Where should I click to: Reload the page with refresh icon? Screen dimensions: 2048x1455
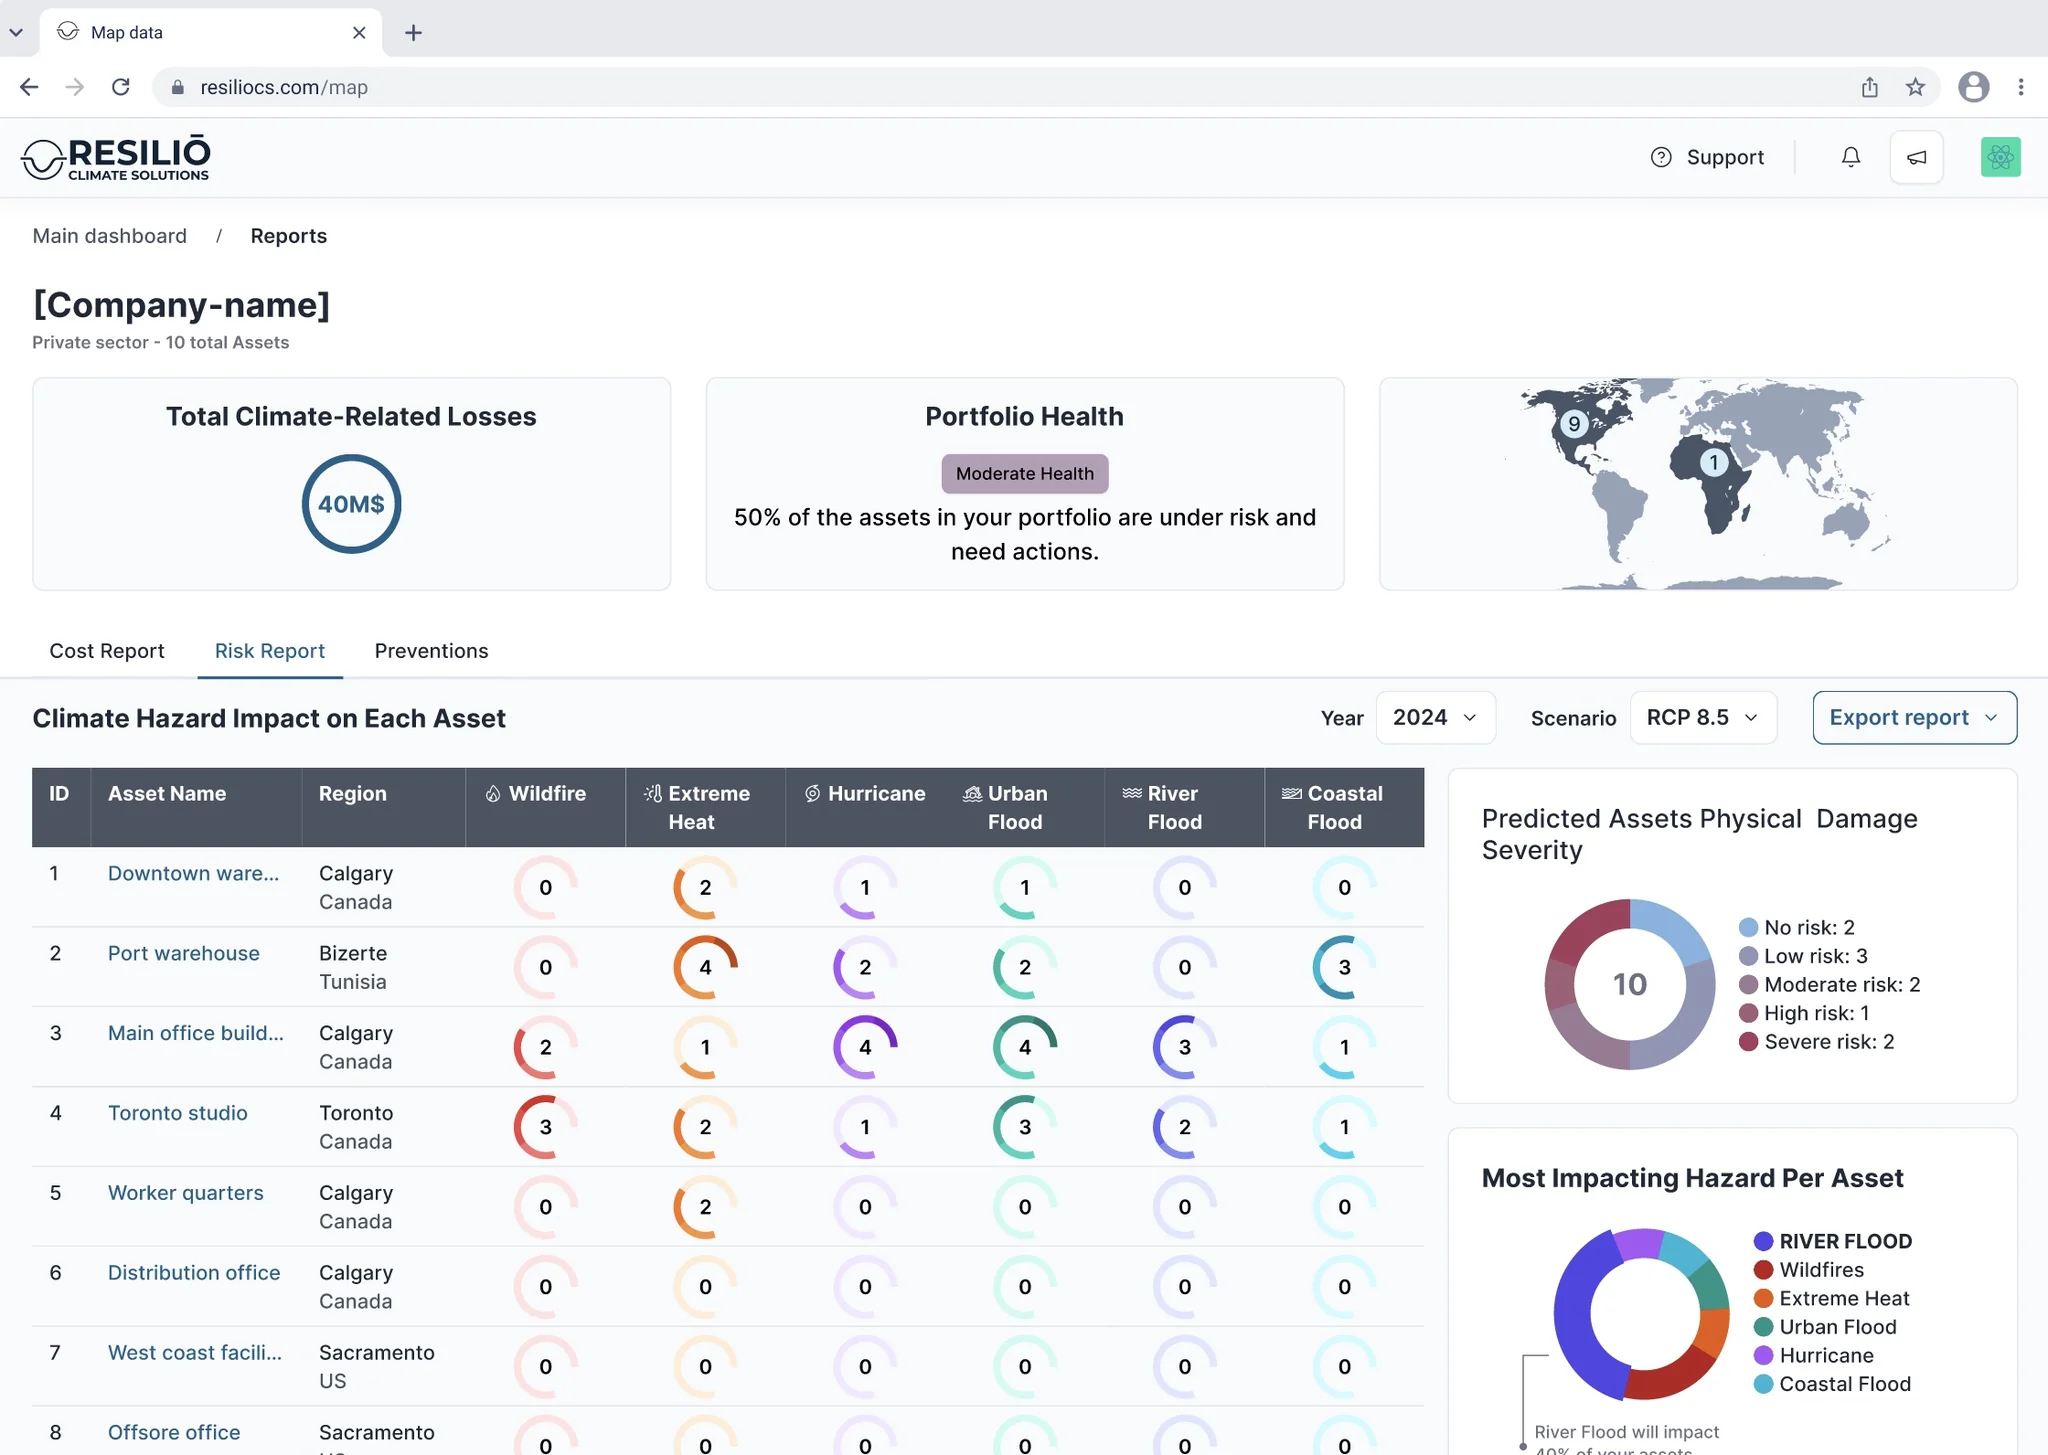(121, 87)
